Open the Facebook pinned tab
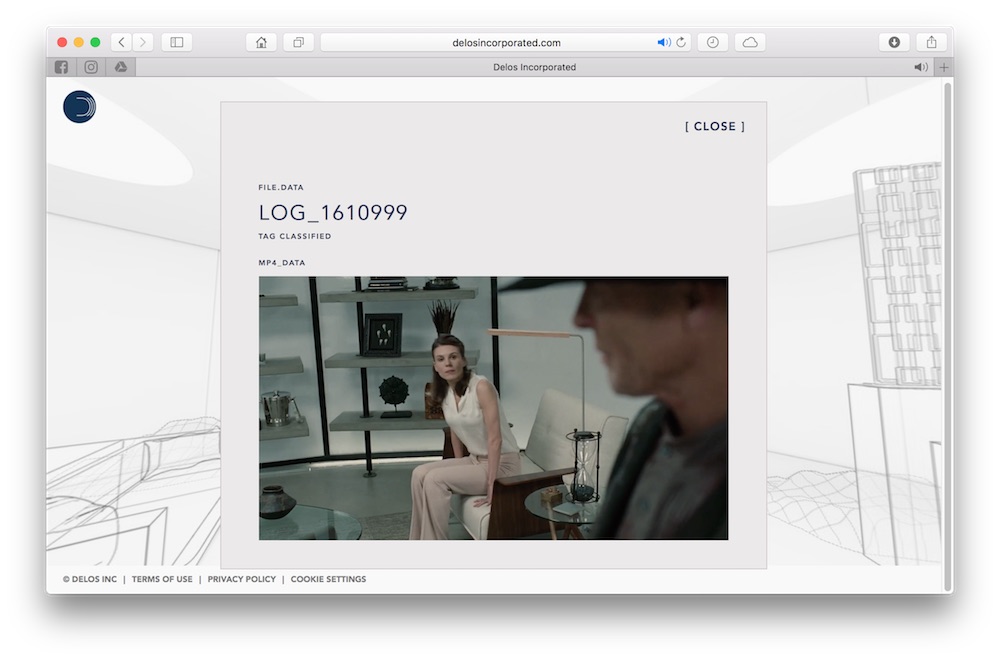The width and height of the screenshot is (1000, 660). [61, 67]
